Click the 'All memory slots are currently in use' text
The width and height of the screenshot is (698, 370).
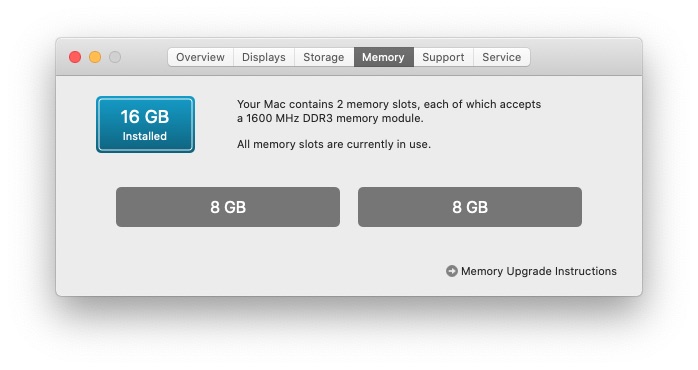point(334,144)
